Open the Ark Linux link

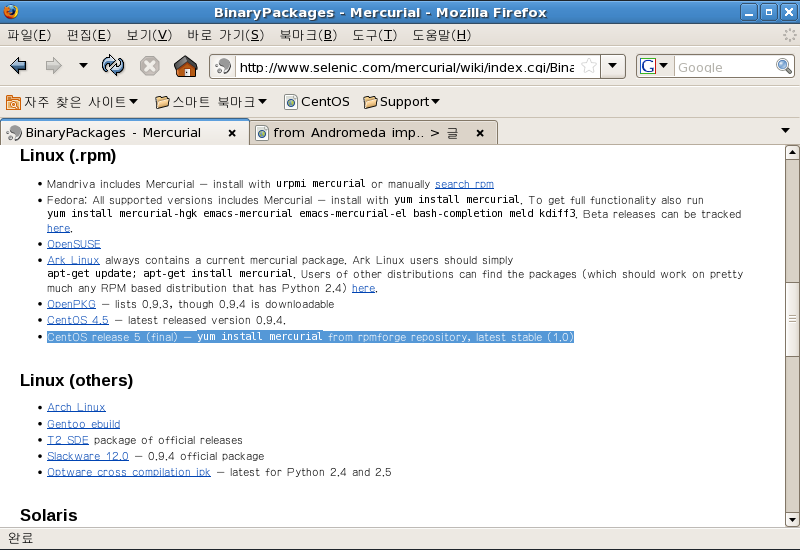point(73,260)
